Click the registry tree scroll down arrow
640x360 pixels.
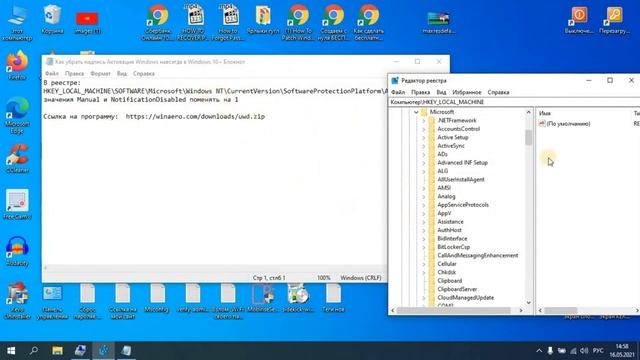point(529,302)
